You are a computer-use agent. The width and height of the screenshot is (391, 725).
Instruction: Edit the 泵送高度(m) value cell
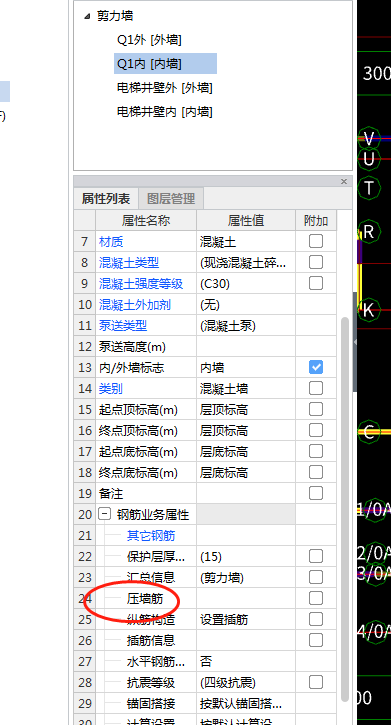point(246,346)
